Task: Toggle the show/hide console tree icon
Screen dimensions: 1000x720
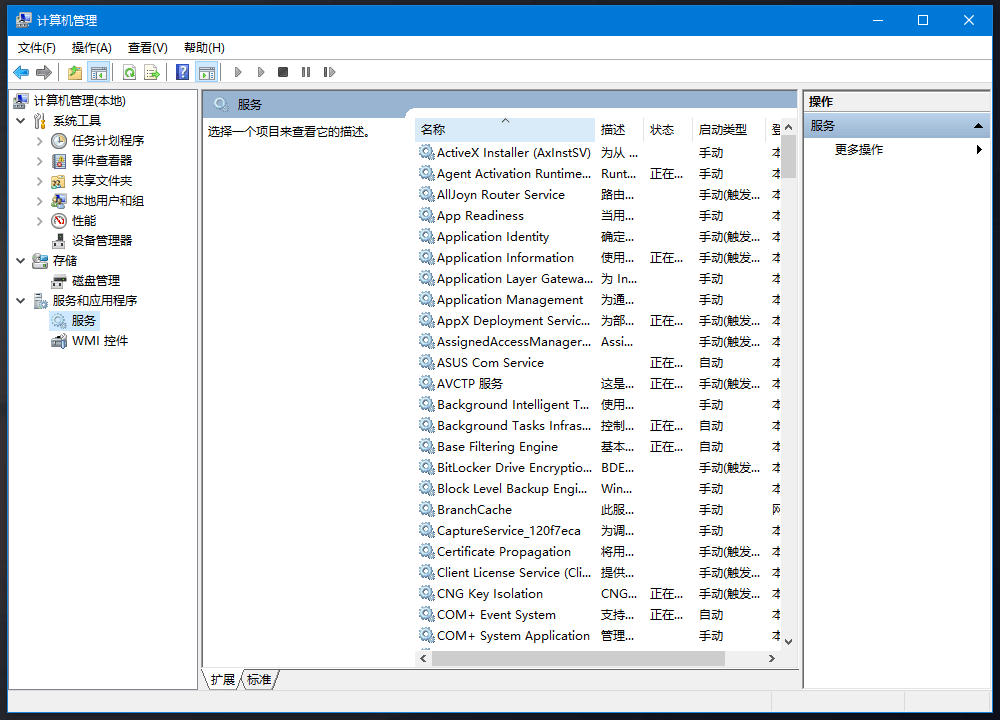Action: (99, 73)
